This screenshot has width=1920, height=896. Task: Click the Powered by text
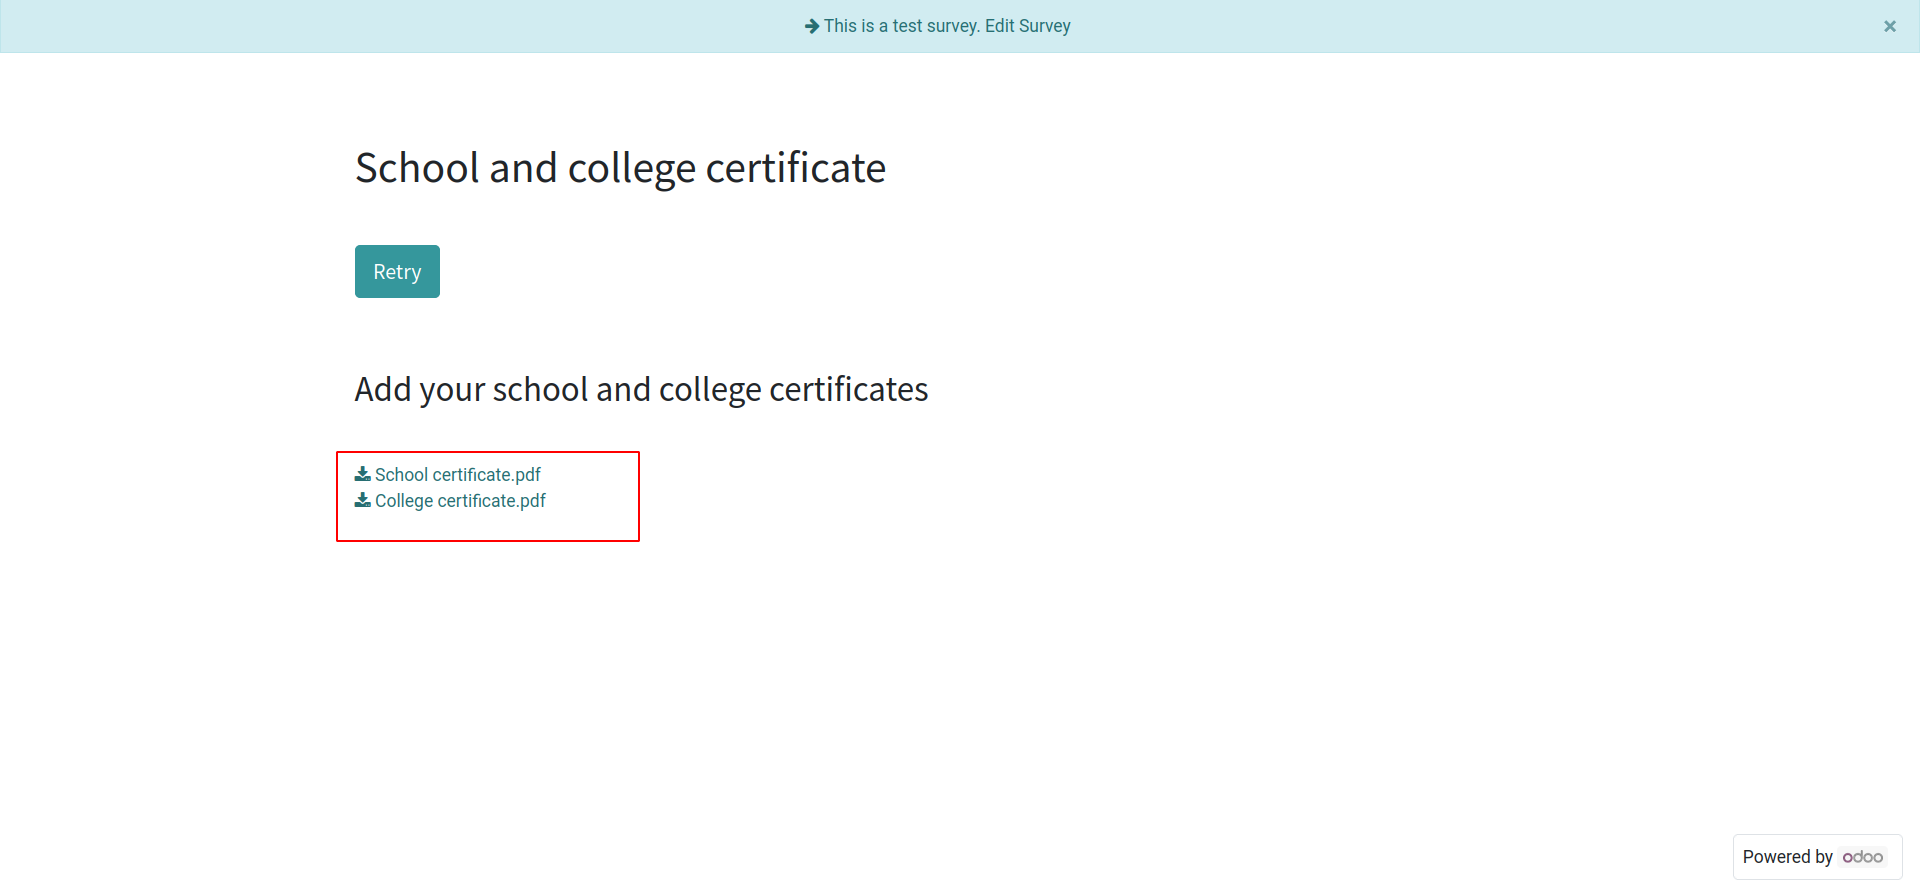pyautogui.click(x=1787, y=857)
